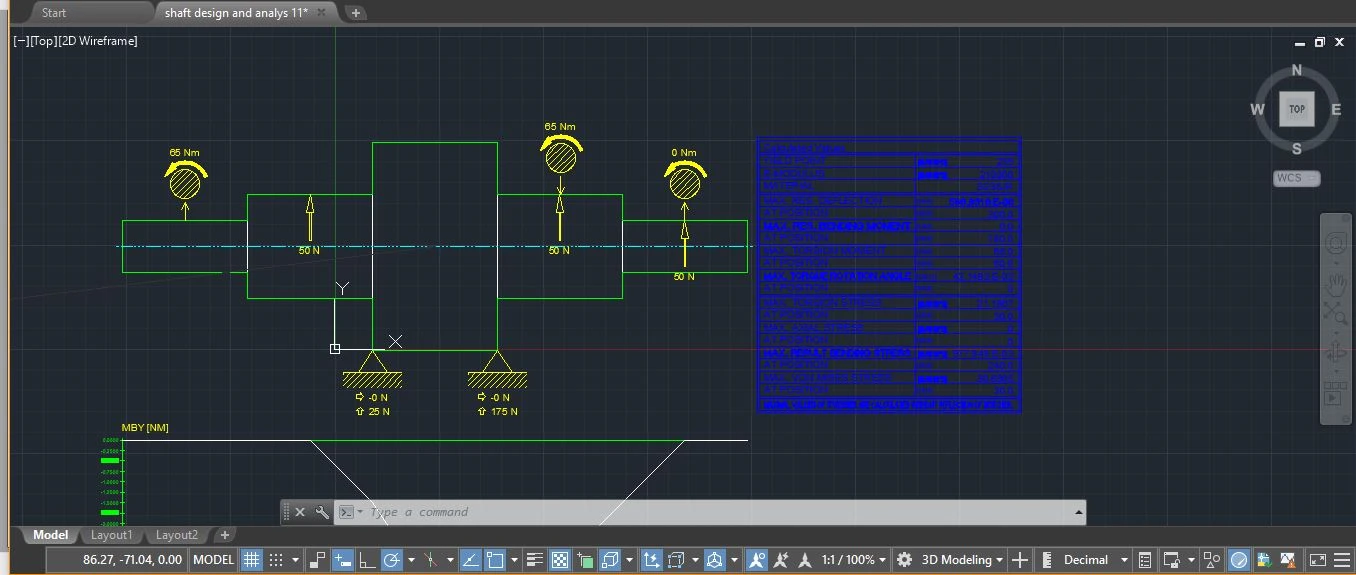Open status bar customization menu icon
1356x575 pixels.
(x=1342, y=560)
